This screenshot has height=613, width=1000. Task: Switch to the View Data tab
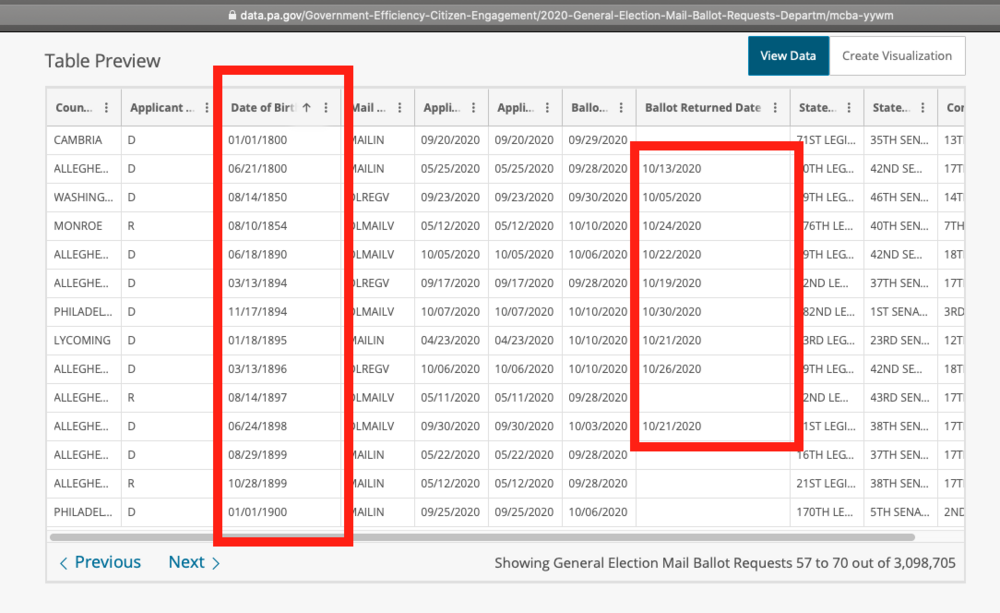click(x=788, y=56)
